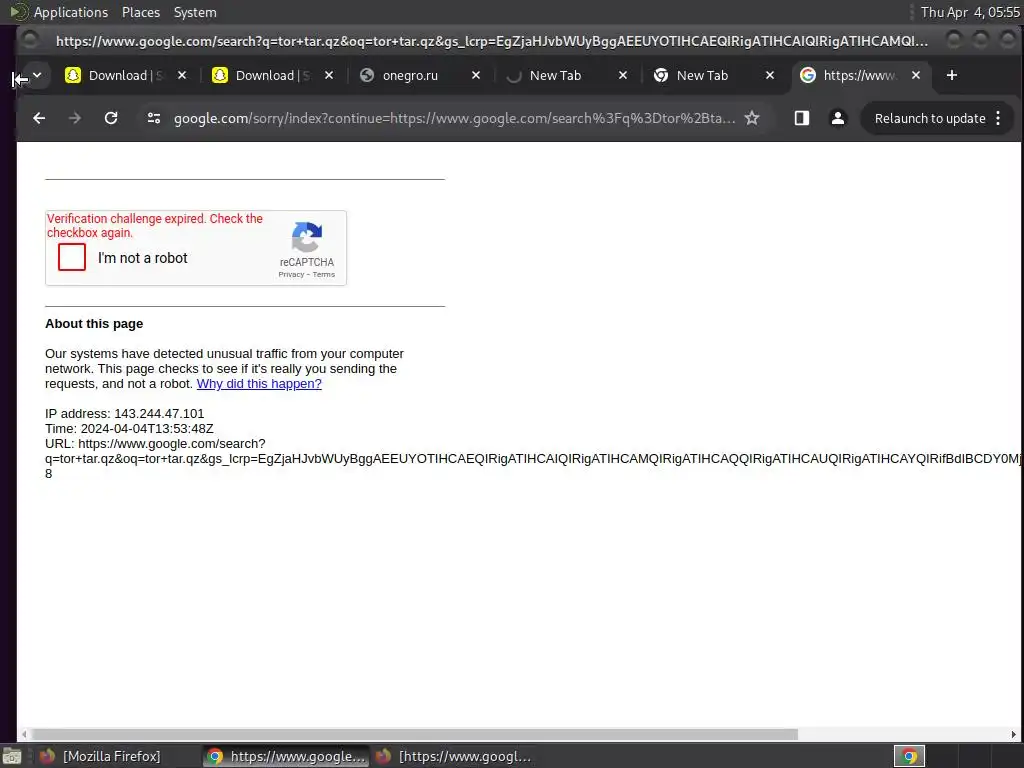1024x768 pixels.
Task: Go back to previous page
Action: tap(39, 118)
